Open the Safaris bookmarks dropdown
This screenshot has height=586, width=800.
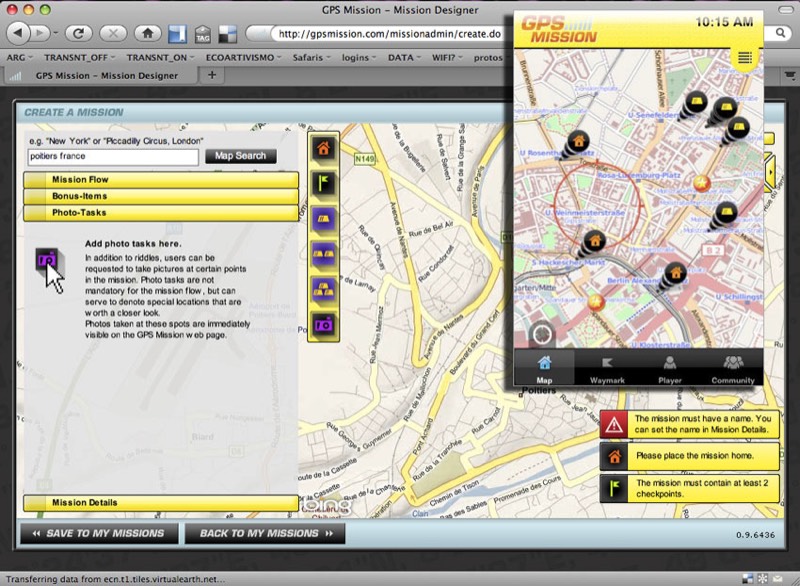pos(311,58)
